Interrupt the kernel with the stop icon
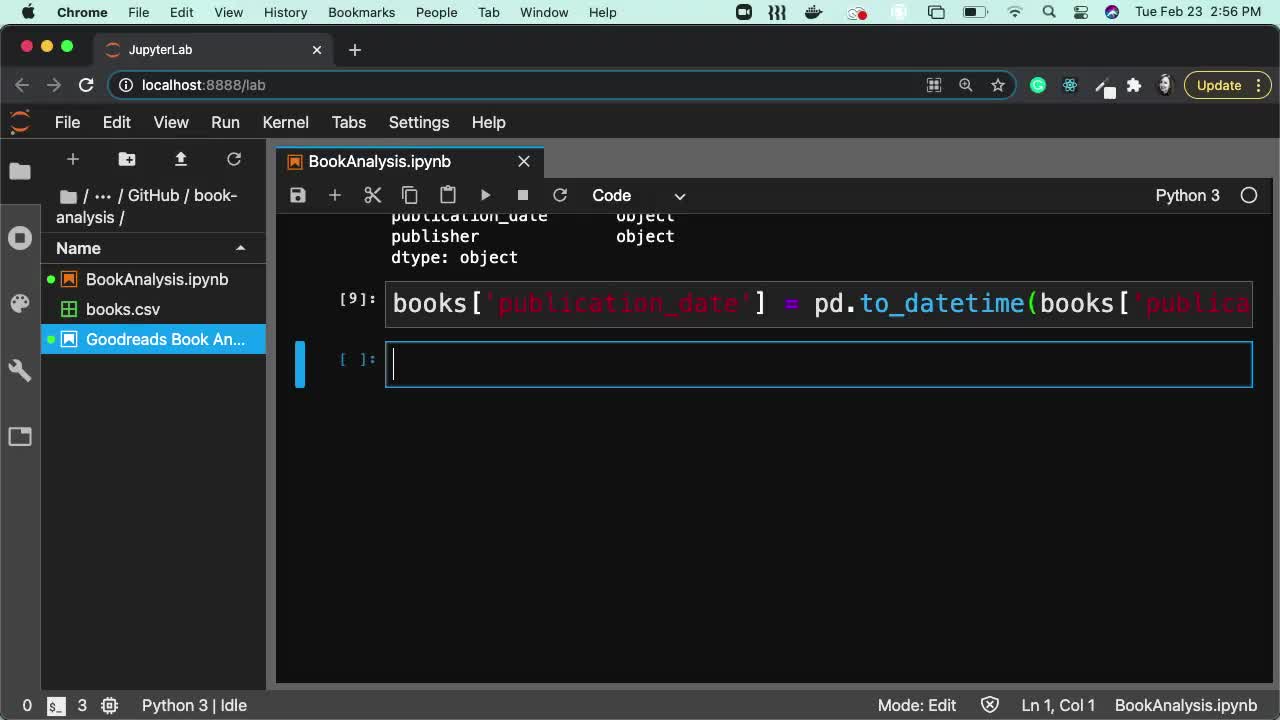Viewport: 1280px width, 720px height. (522, 195)
